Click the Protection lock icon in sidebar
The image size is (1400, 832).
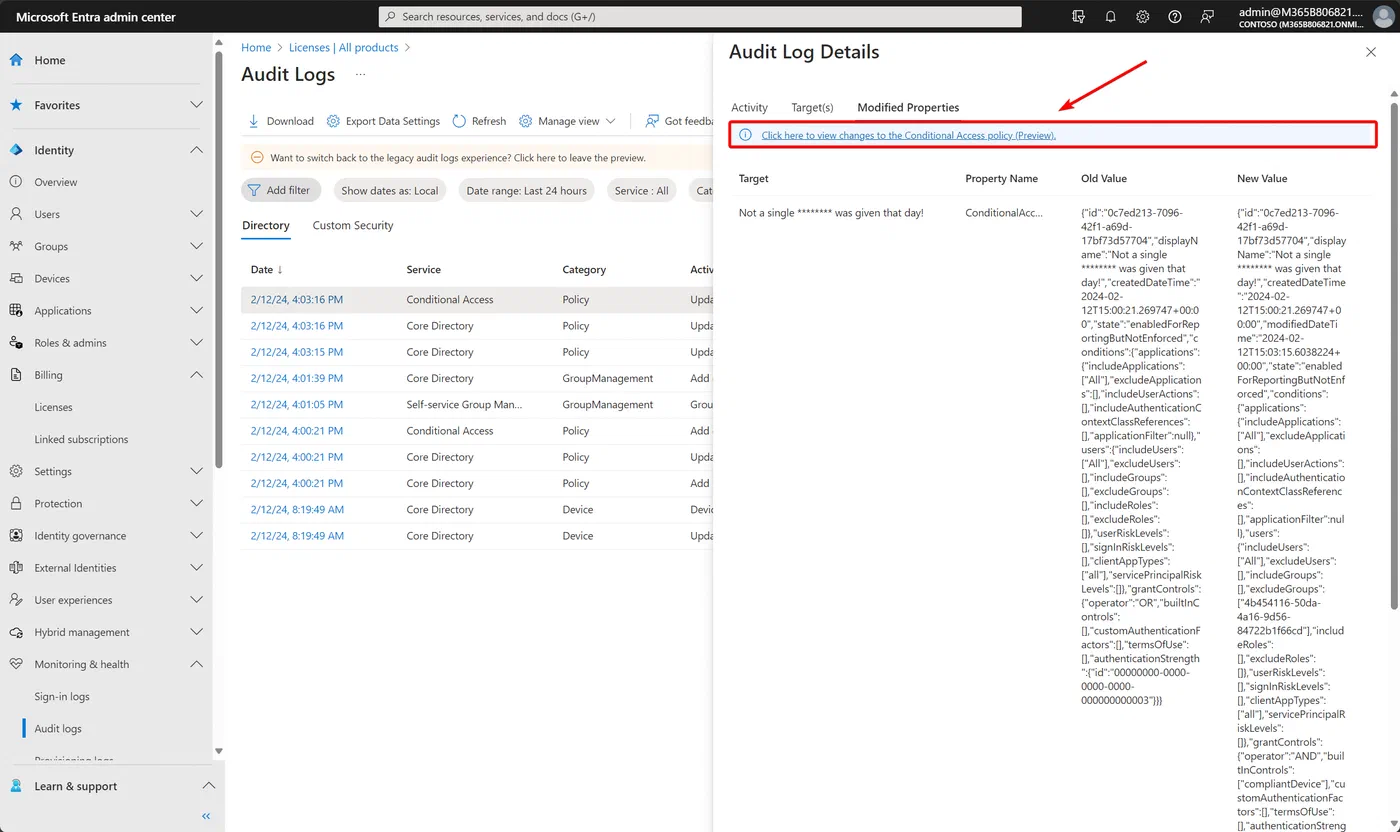(x=16, y=503)
